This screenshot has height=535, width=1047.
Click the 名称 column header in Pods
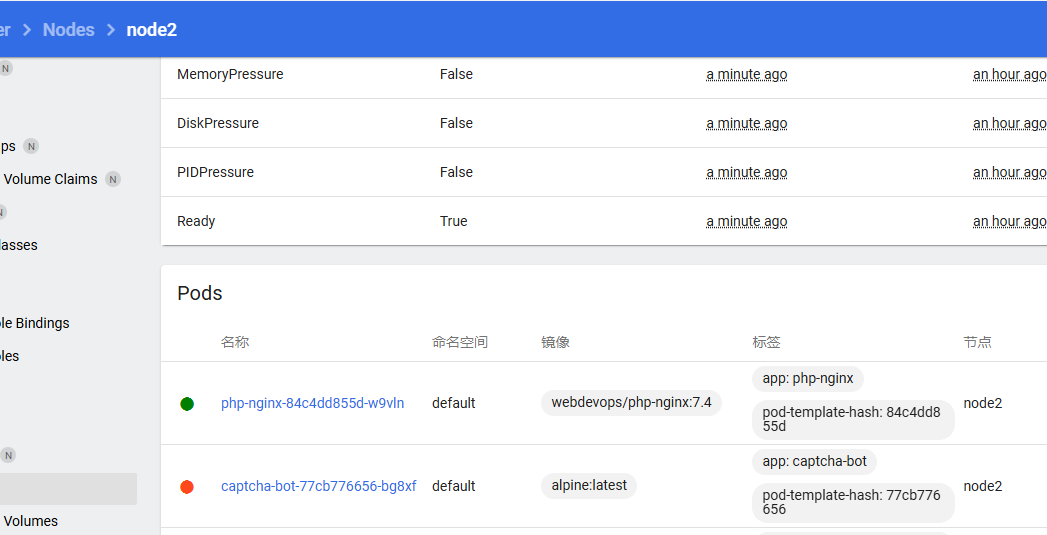coord(235,342)
